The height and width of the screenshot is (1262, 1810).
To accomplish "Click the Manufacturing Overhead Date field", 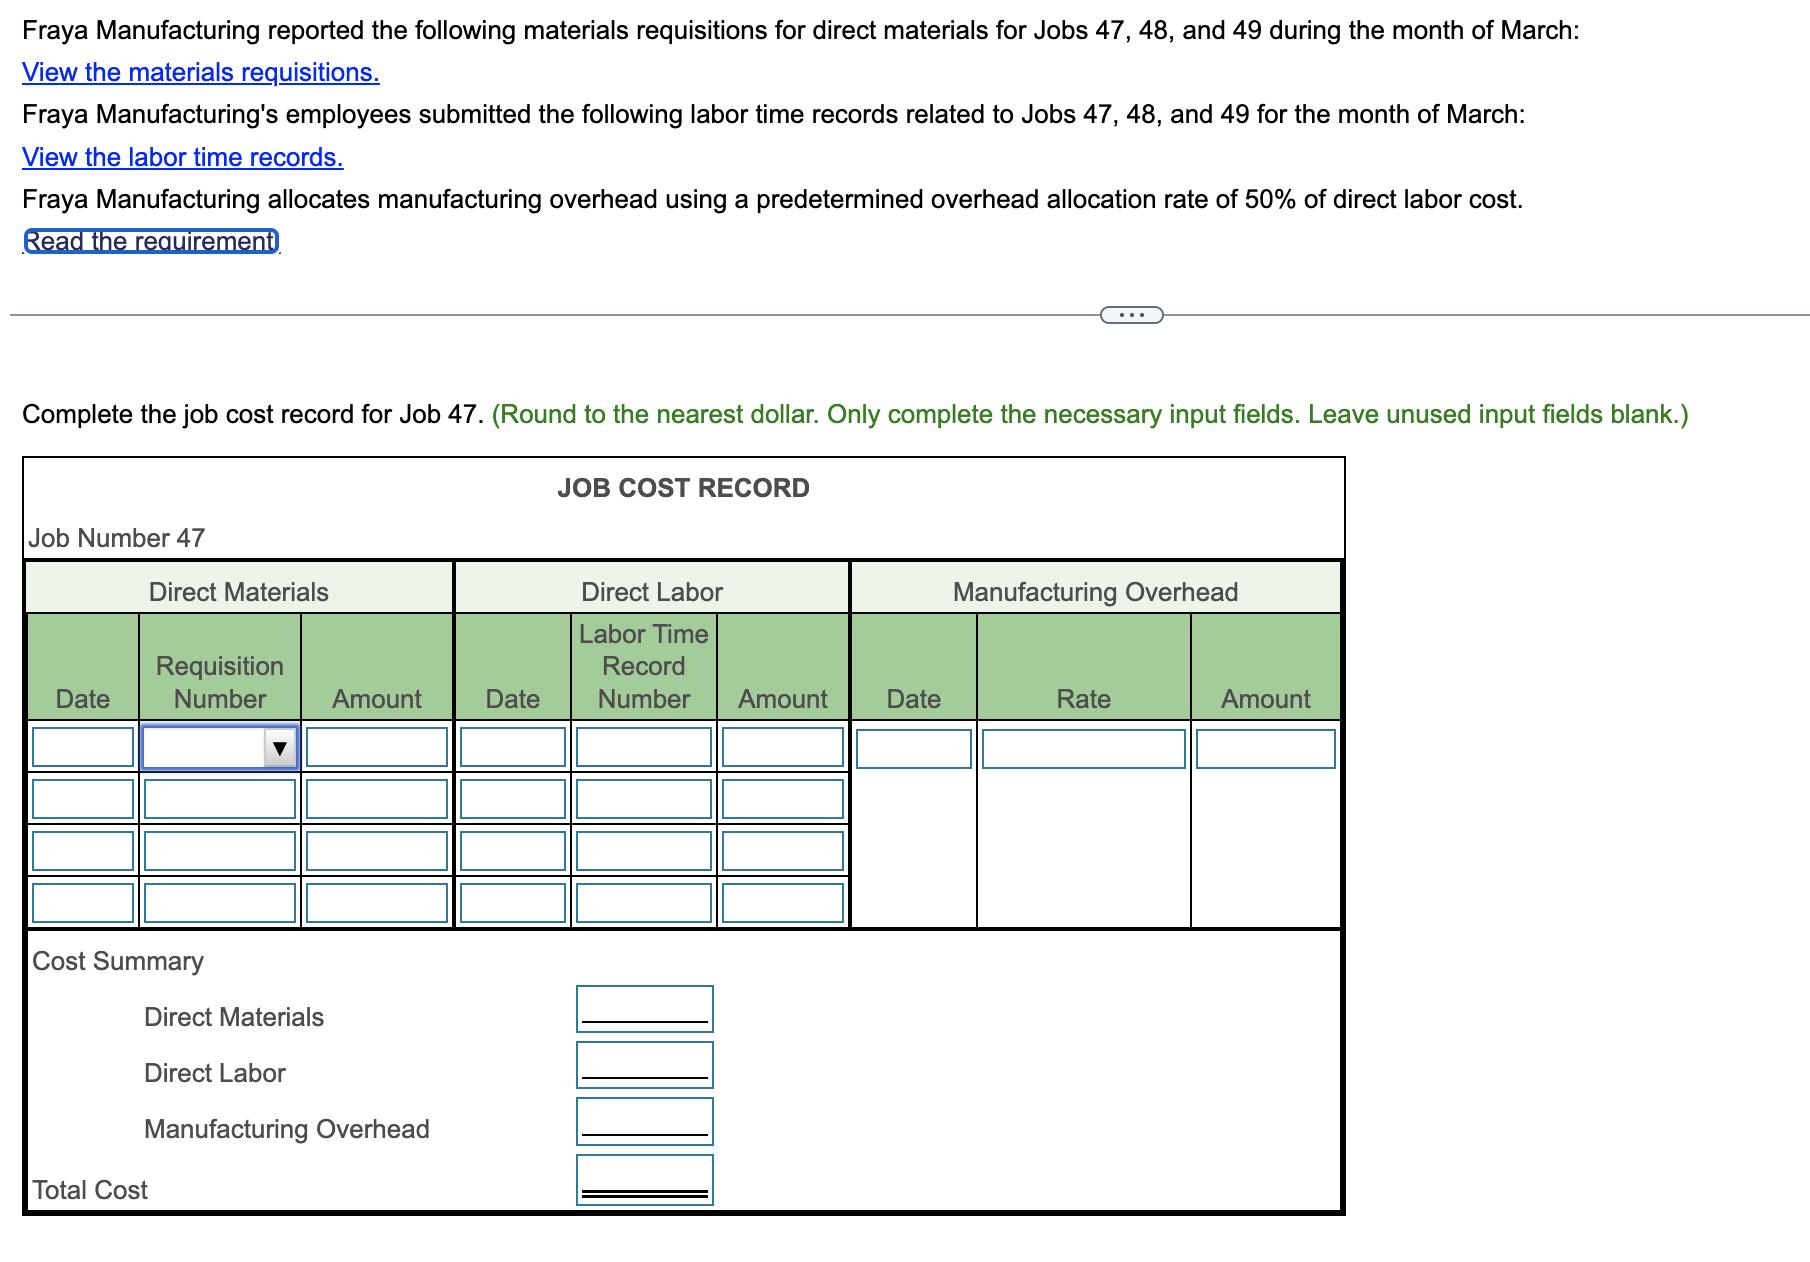I will [x=913, y=750].
